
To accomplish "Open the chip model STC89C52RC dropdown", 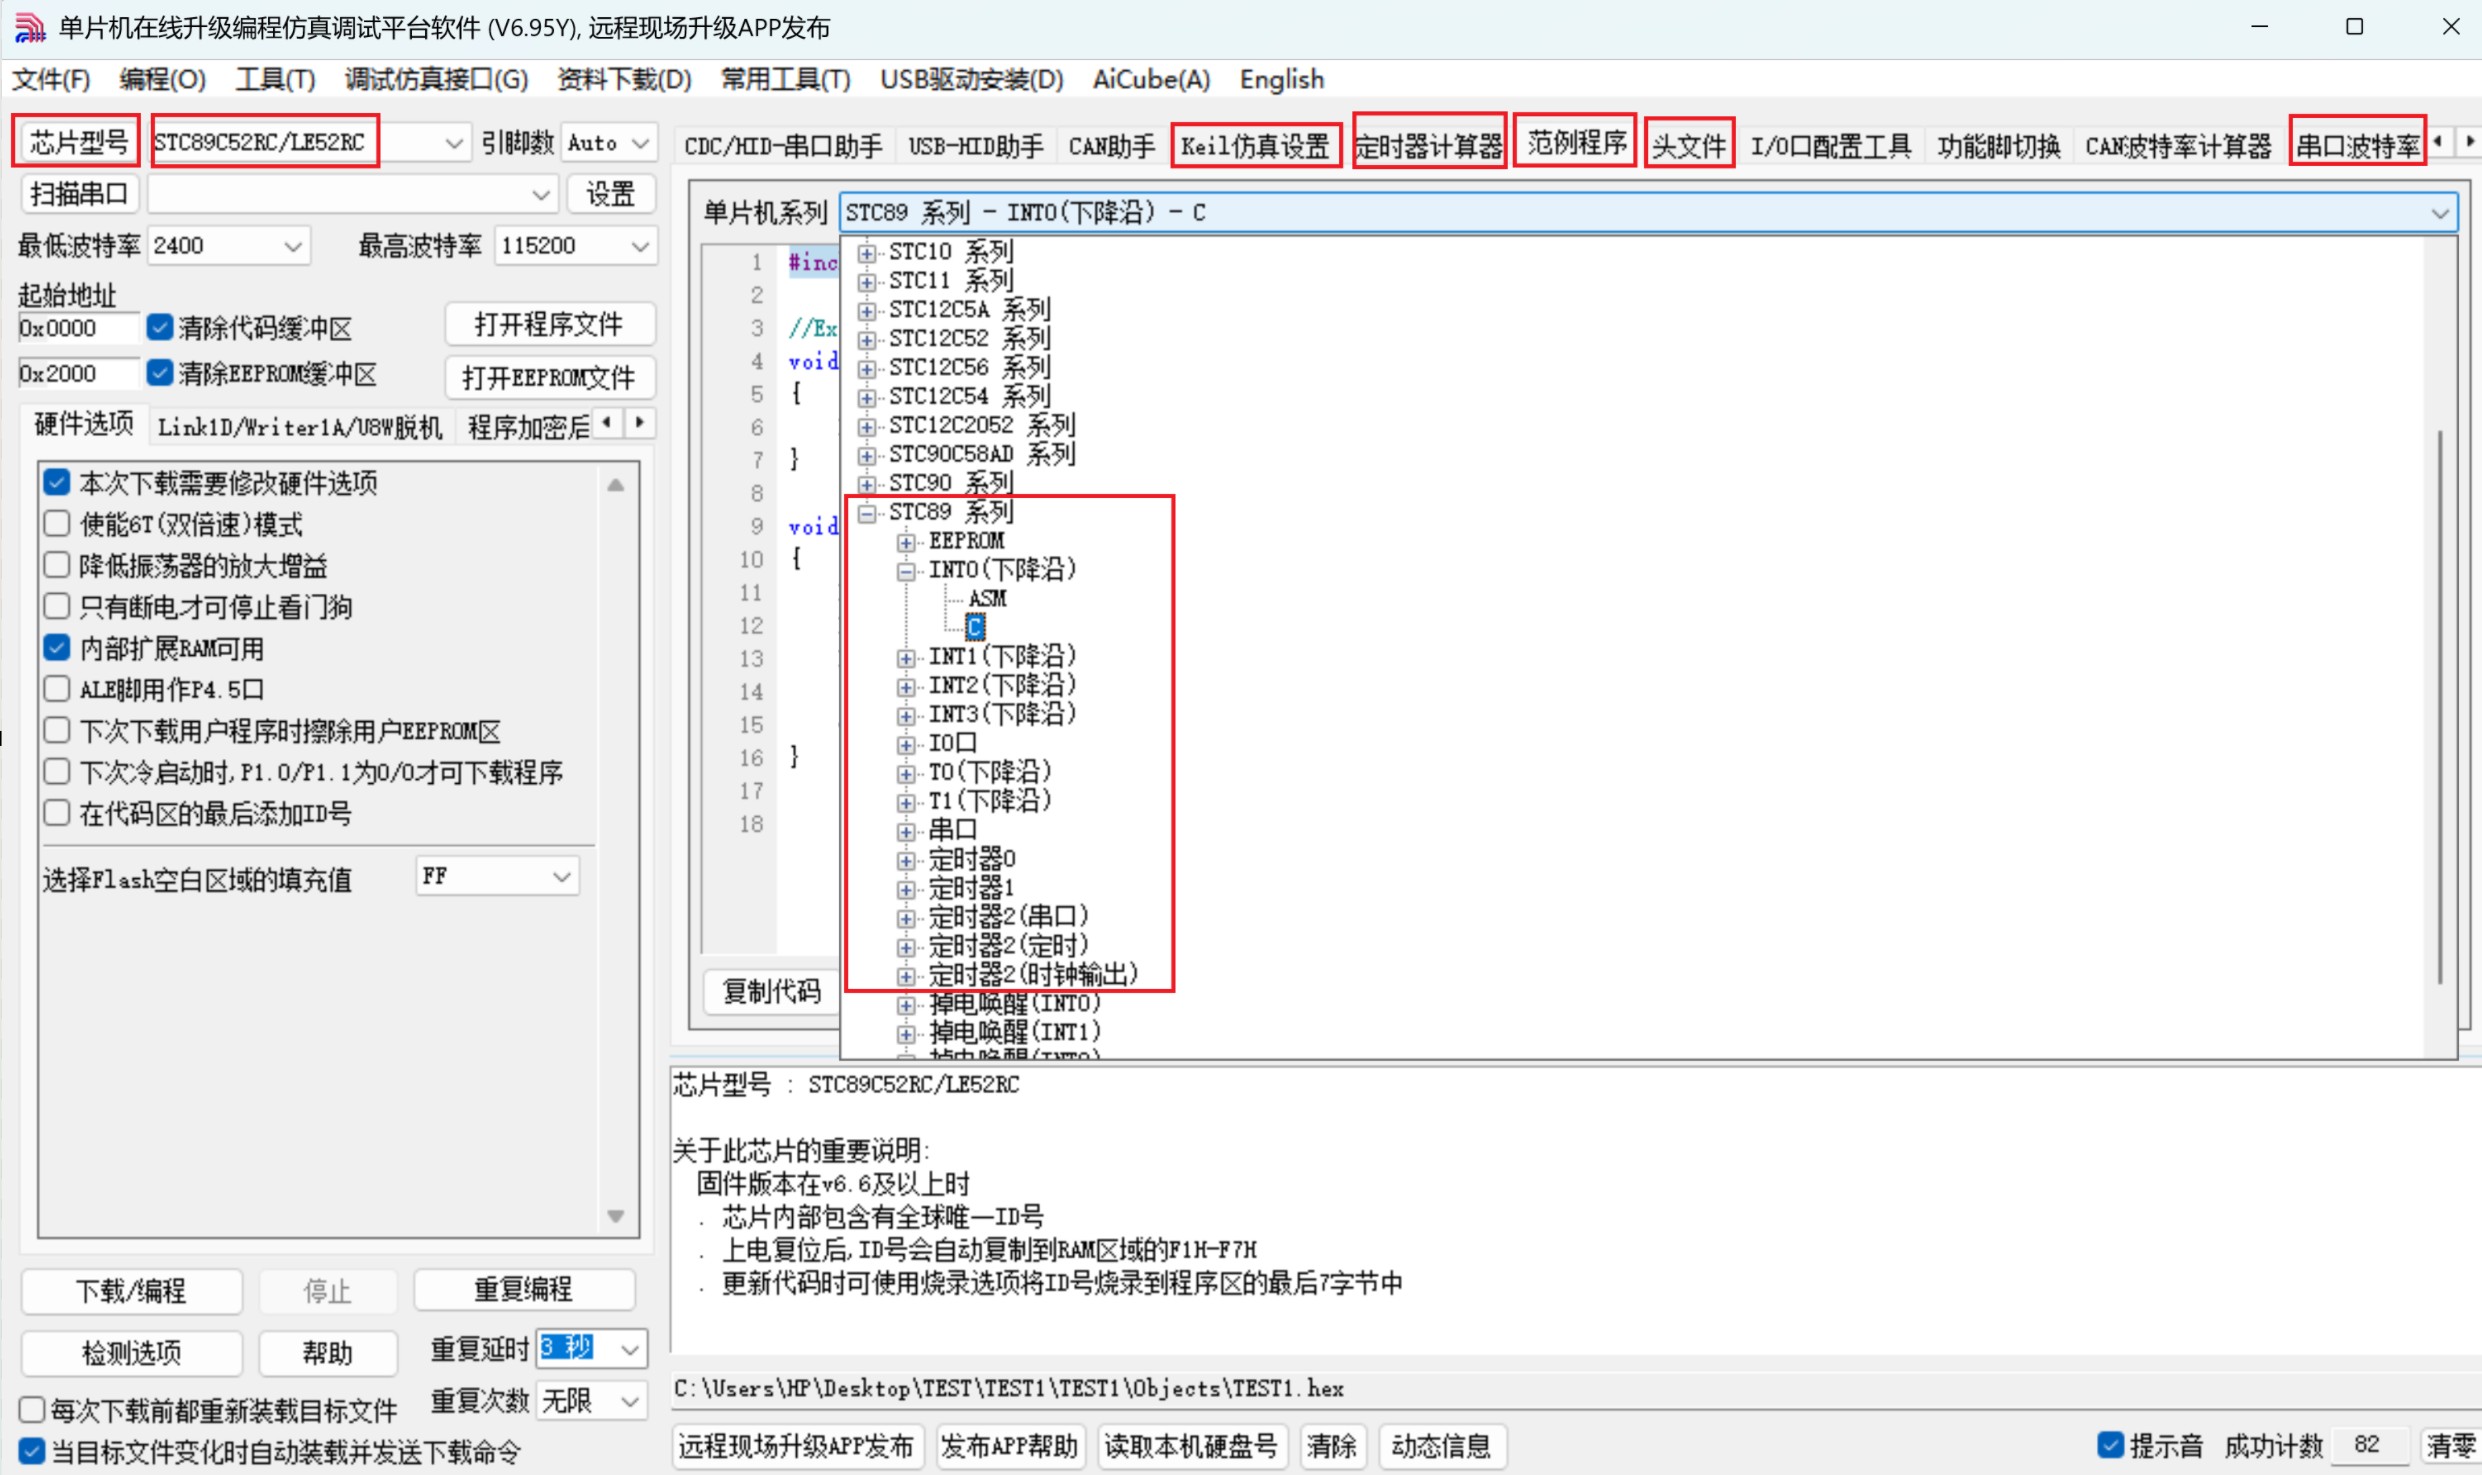I will [x=453, y=144].
